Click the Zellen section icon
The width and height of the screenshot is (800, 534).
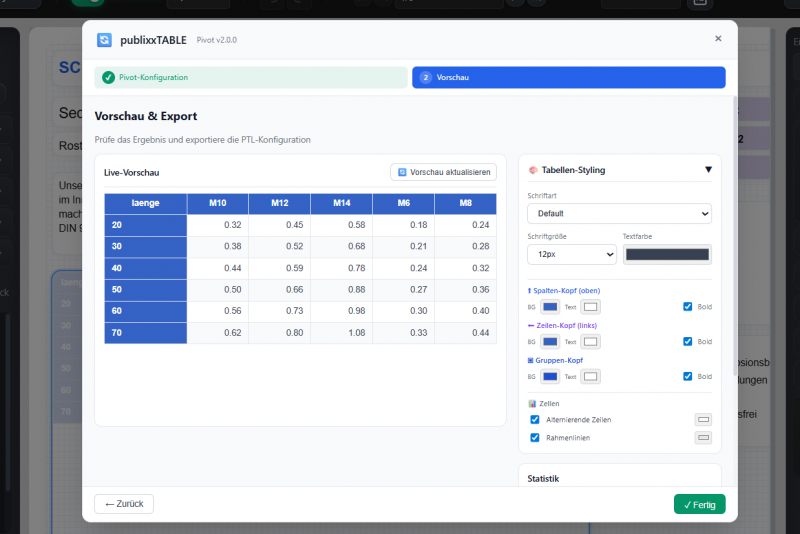point(532,403)
